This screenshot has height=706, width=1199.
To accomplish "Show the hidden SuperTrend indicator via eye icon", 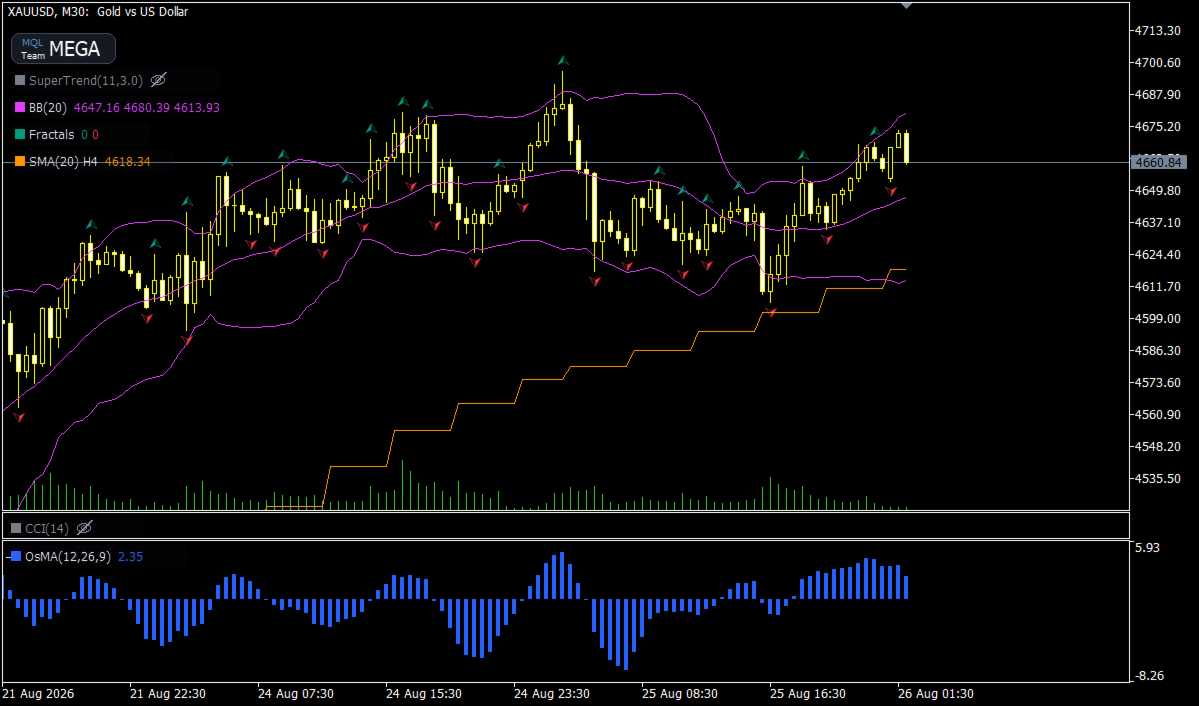I will coord(158,80).
